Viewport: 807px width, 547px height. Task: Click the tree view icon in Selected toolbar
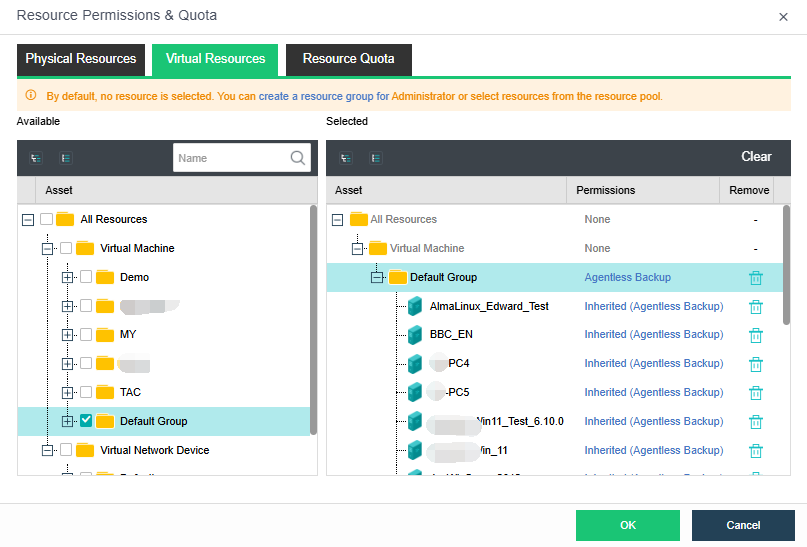click(x=346, y=158)
